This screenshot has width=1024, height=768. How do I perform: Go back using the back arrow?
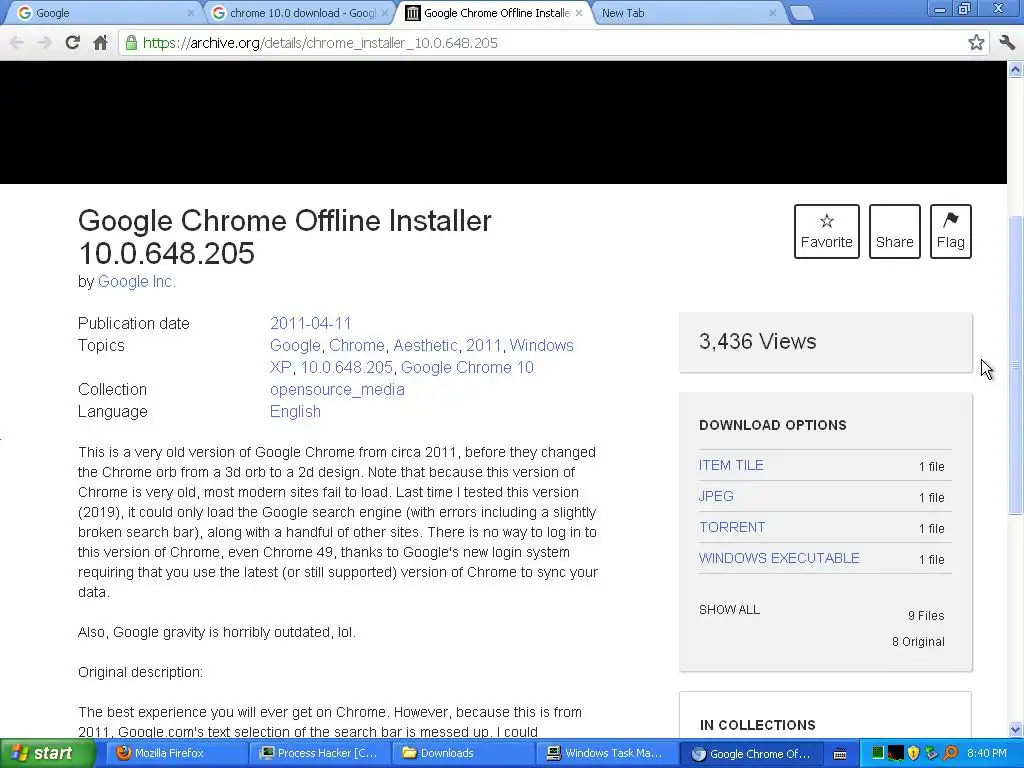coord(16,43)
